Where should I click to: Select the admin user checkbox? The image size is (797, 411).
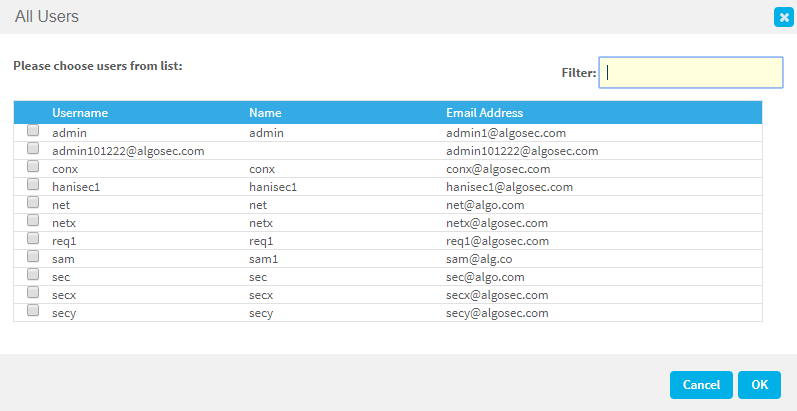pyautogui.click(x=33, y=131)
